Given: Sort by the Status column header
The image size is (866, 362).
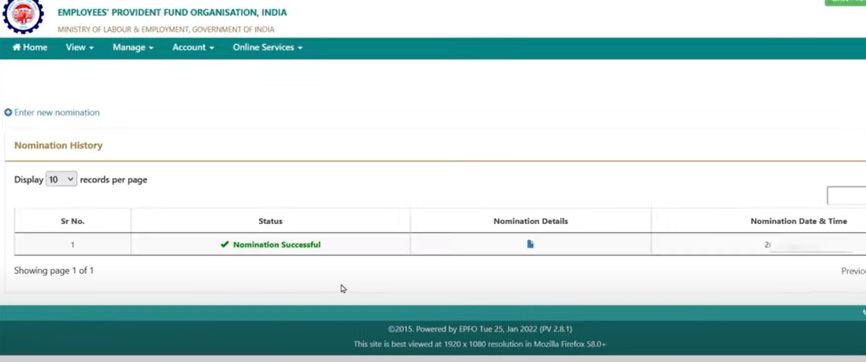Looking at the screenshot, I should click(270, 221).
